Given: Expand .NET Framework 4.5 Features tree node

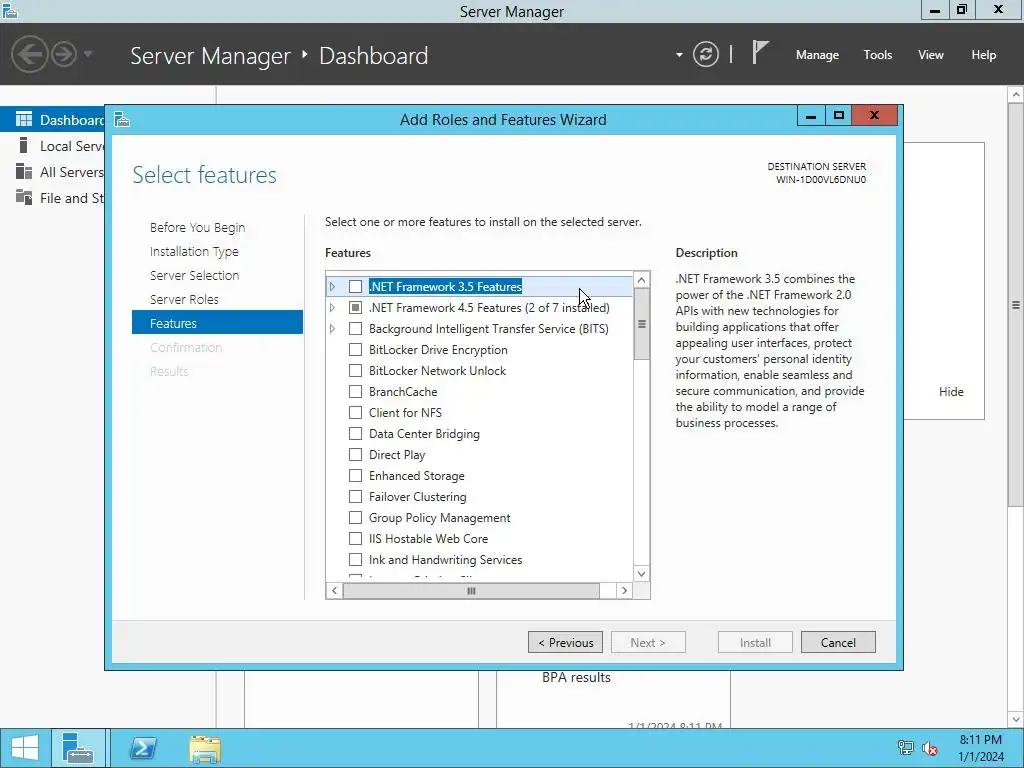Looking at the screenshot, I should (332, 307).
